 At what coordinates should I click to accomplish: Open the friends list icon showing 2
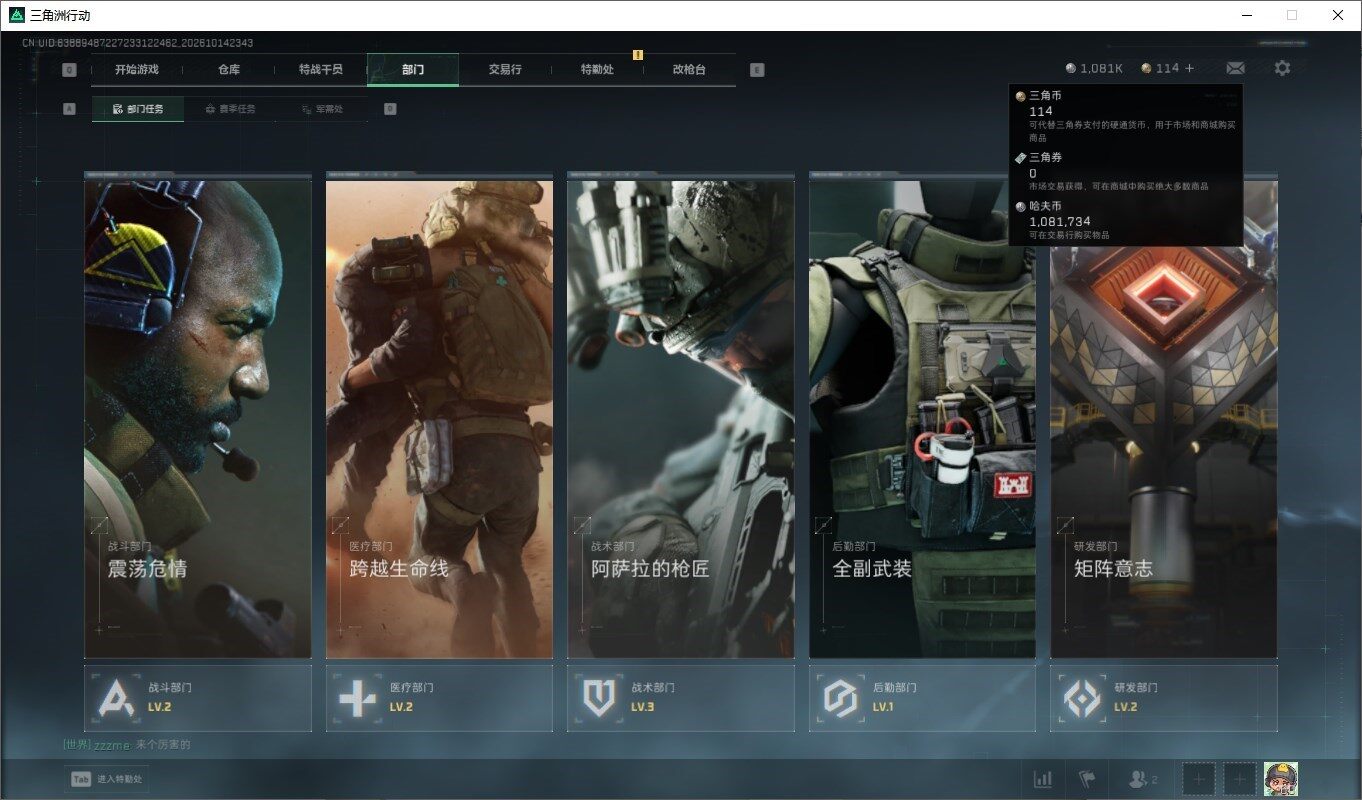coord(1142,779)
